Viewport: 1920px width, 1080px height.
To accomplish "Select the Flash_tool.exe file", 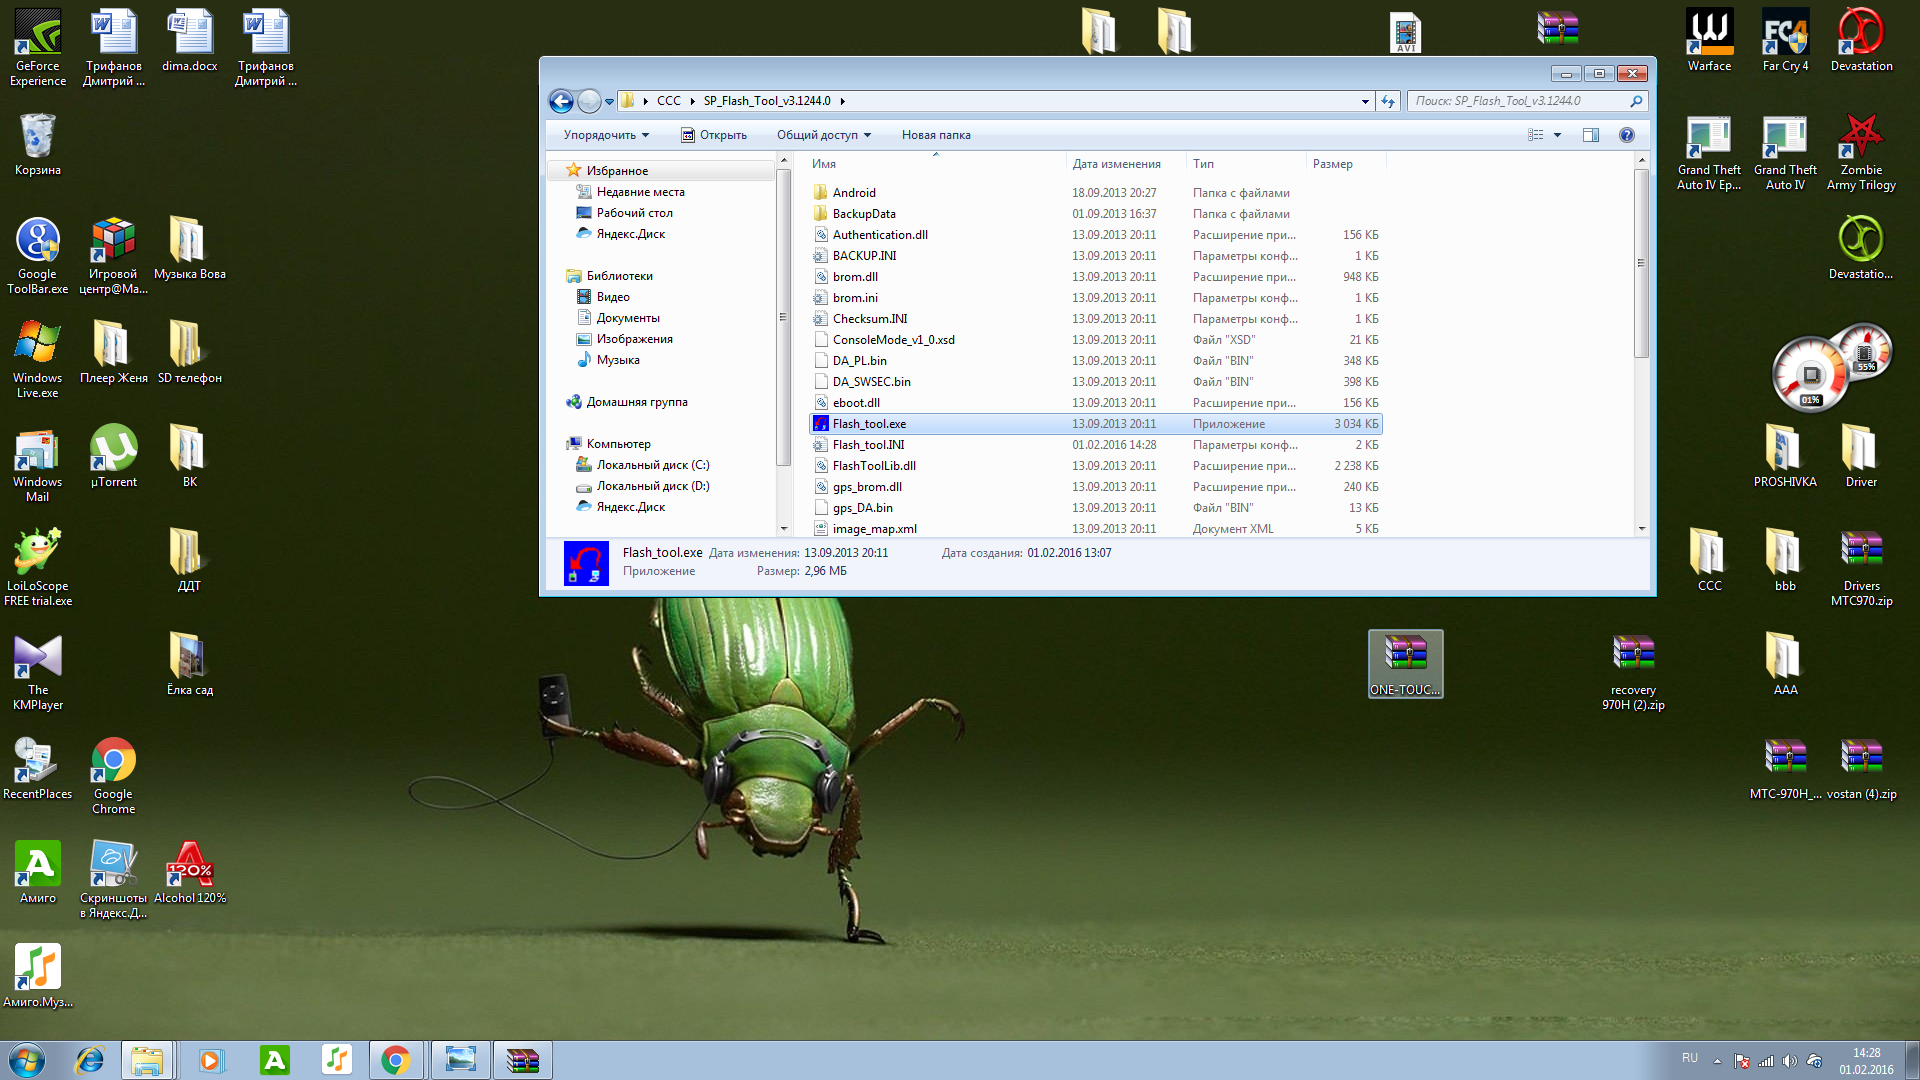I will tap(869, 424).
